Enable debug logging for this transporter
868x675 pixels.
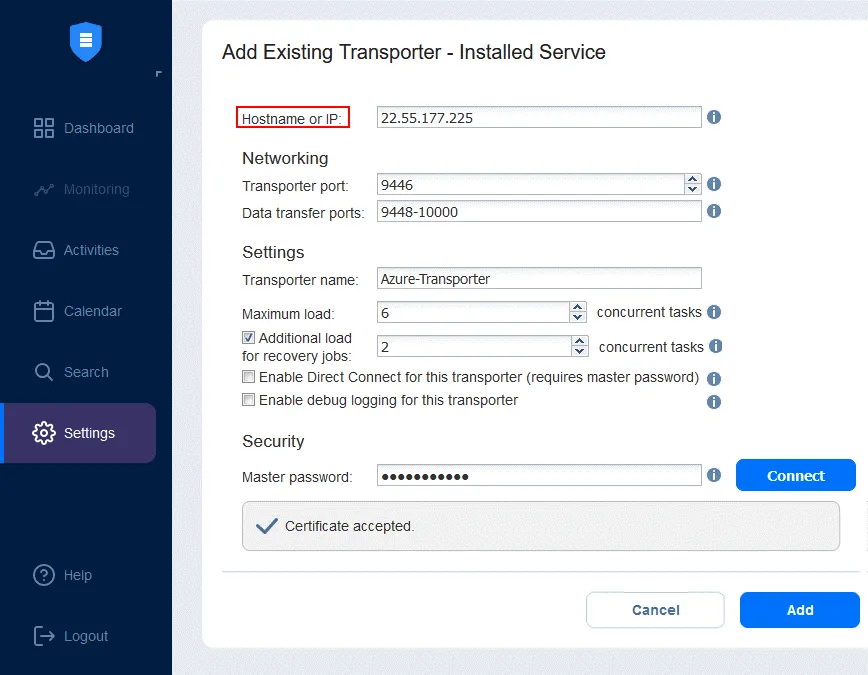click(249, 400)
